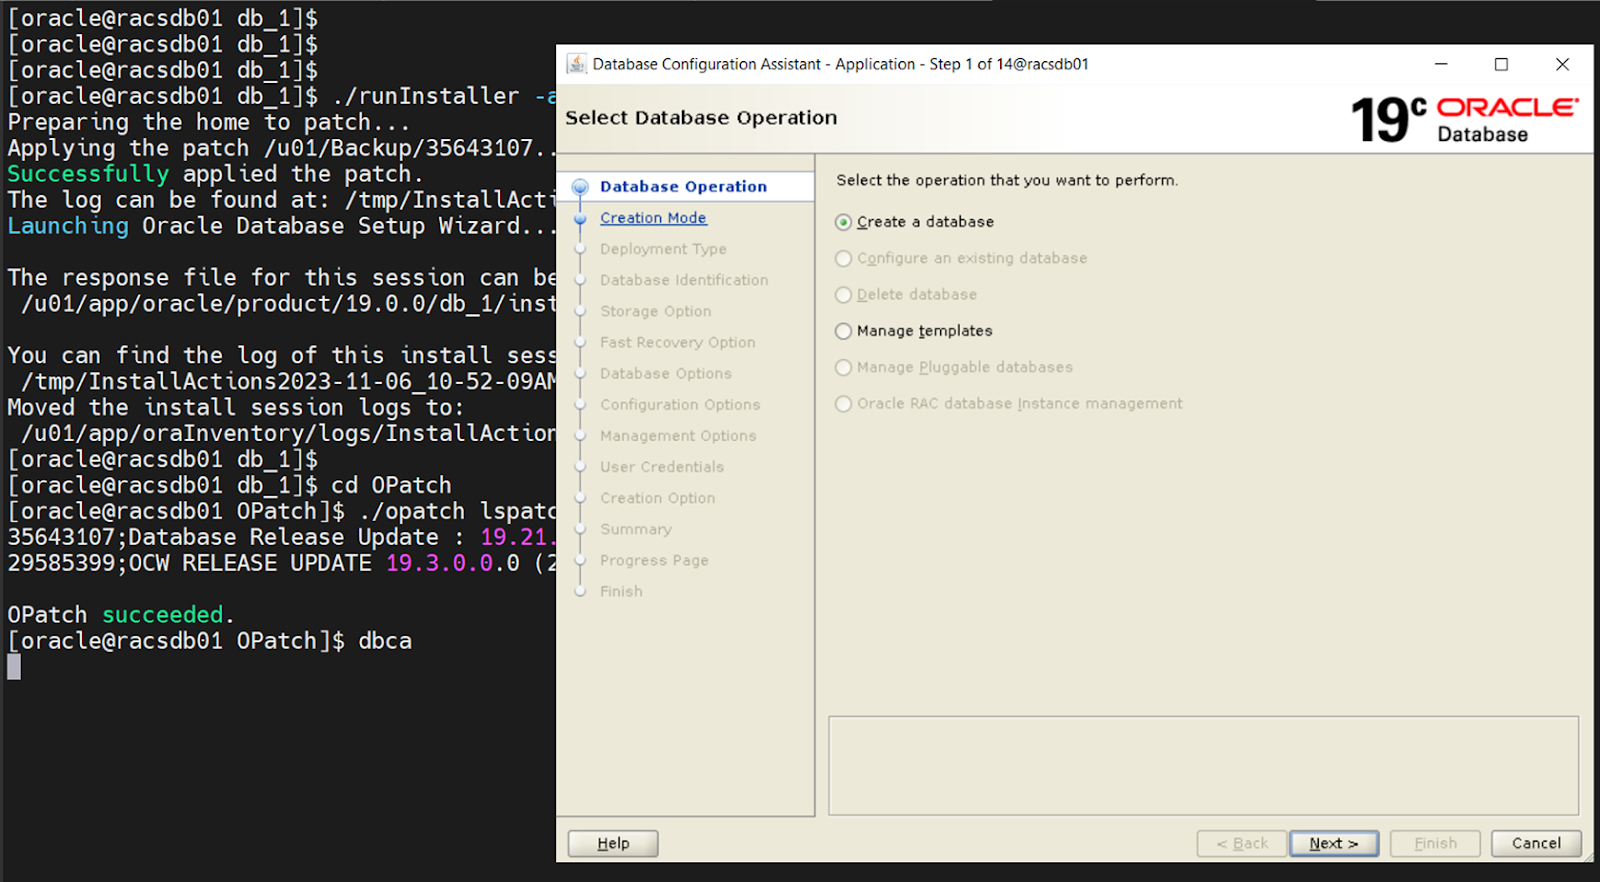Click the Java icon in title bar
Viewport: 1600px width, 882px height.
[x=576, y=64]
